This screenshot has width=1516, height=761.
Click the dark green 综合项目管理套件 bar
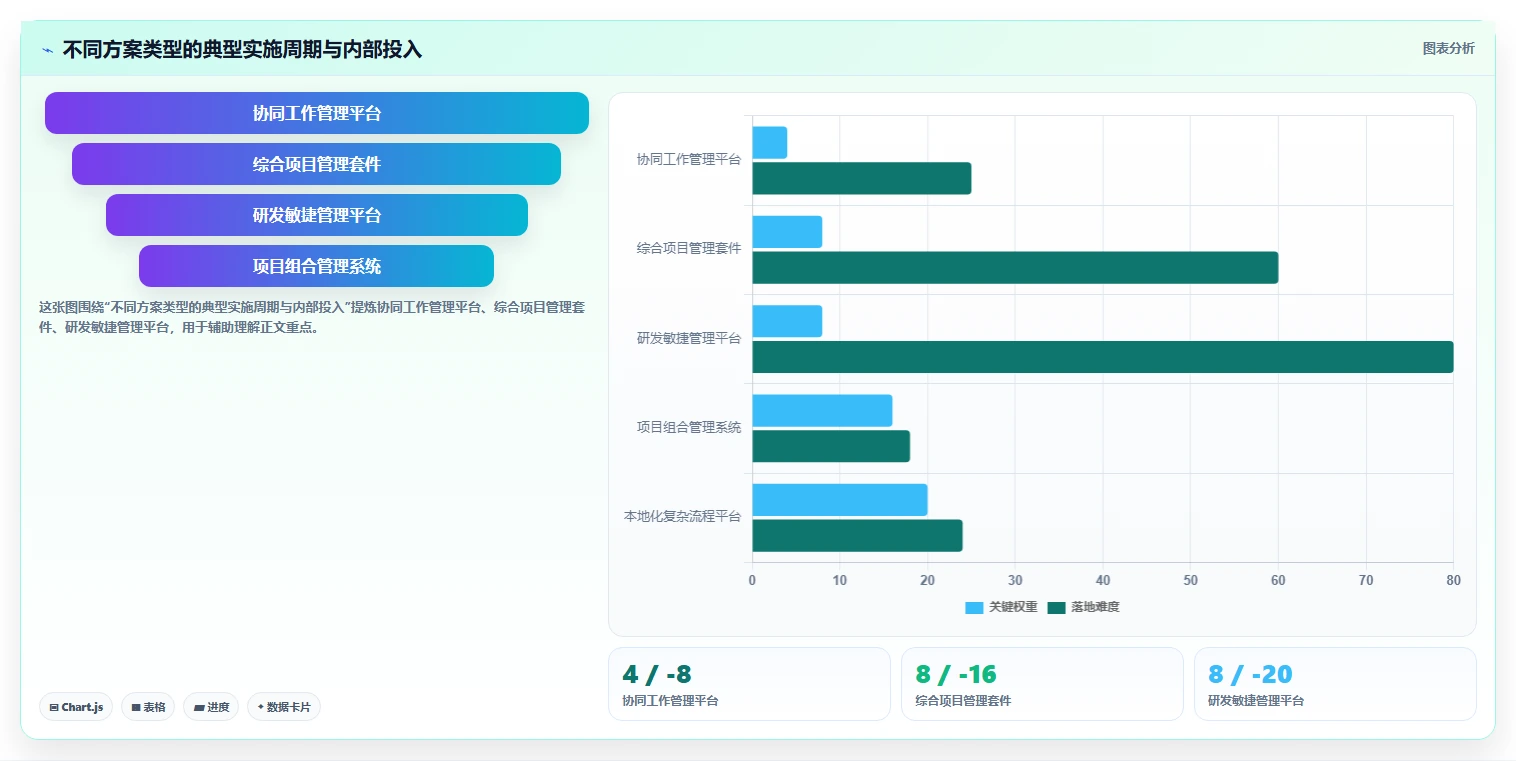click(1015, 267)
